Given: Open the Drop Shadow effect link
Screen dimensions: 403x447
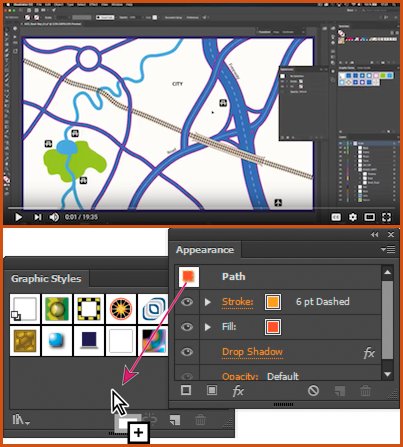Looking at the screenshot, I should [x=253, y=352].
